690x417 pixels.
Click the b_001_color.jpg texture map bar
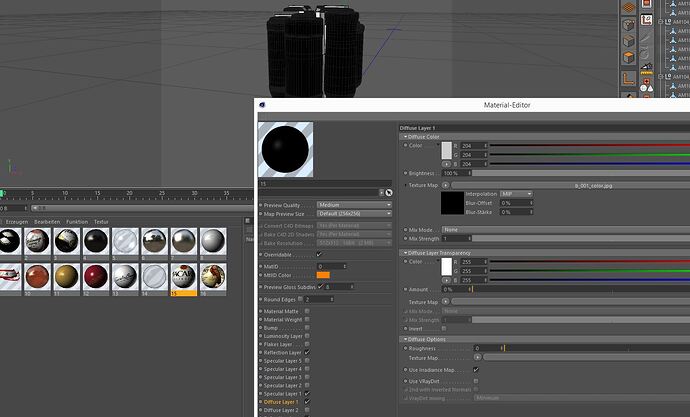pyautogui.click(x=571, y=186)
